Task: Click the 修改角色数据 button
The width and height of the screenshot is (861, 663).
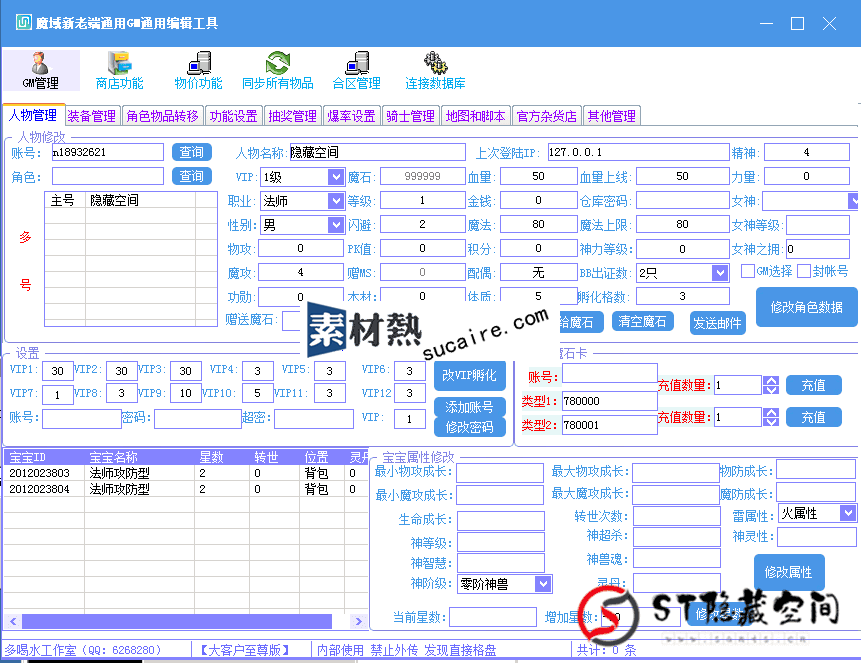Action: tap(807, 307)
